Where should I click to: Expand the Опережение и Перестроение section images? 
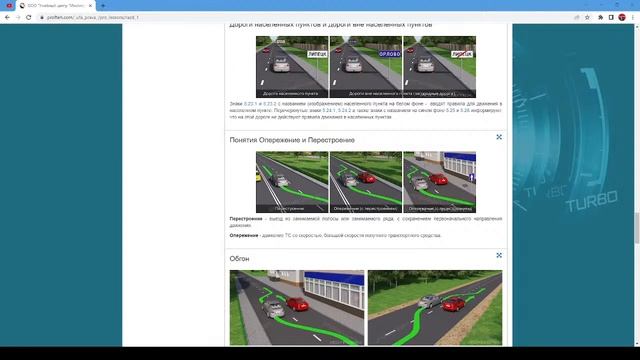click(499, 137)
